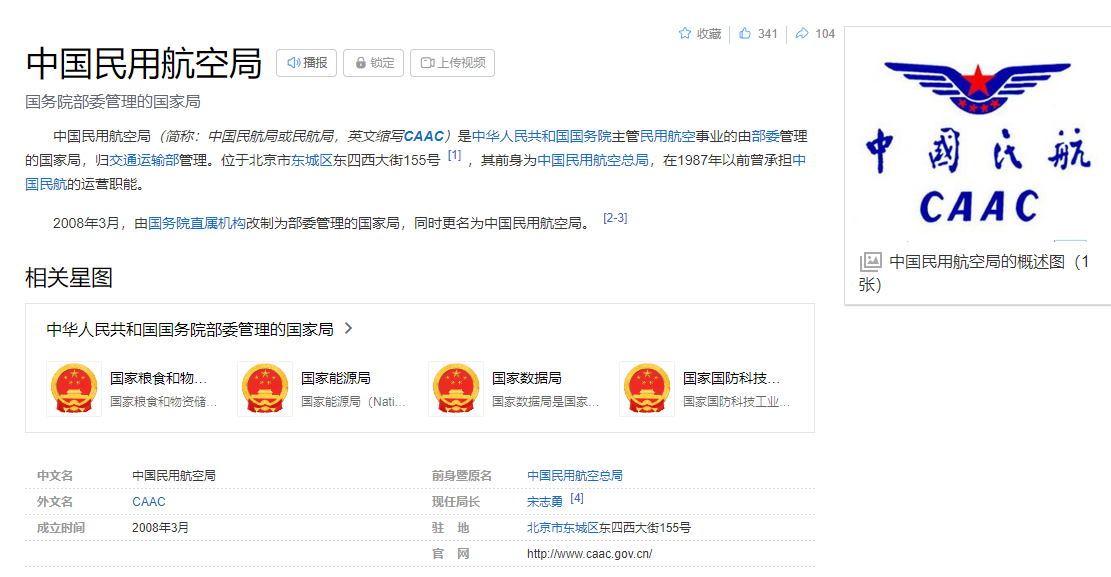
Task: Click the share arrow icon
Action: pyautogui.click(x=802, y=34)
